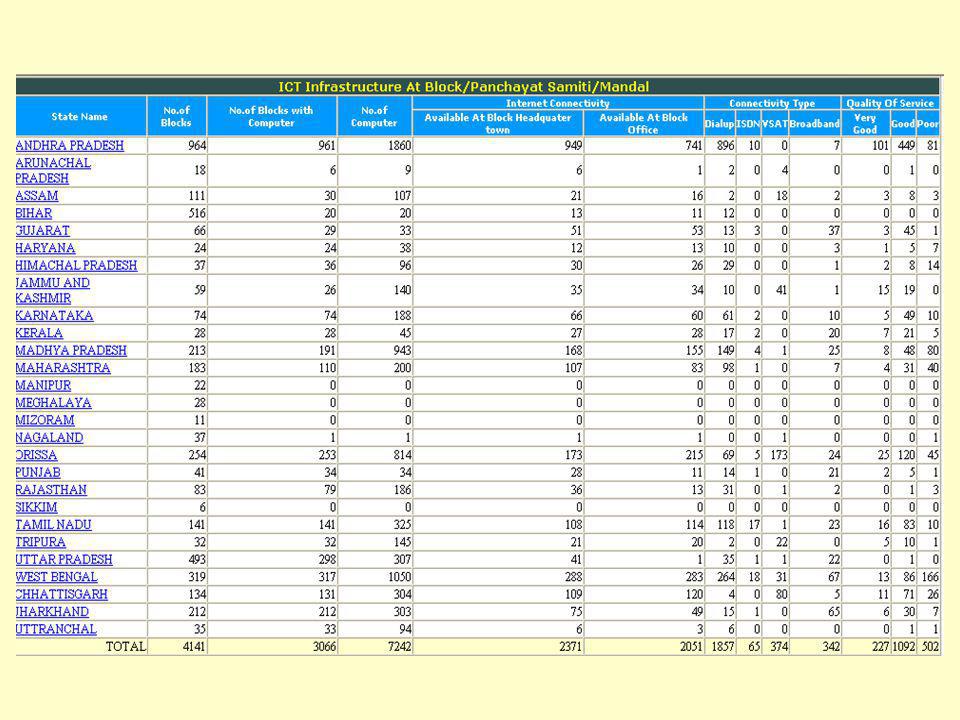Click total blocks with computer 3066
The height and width of the screenshot is (720, 960).
pos(324,647)
